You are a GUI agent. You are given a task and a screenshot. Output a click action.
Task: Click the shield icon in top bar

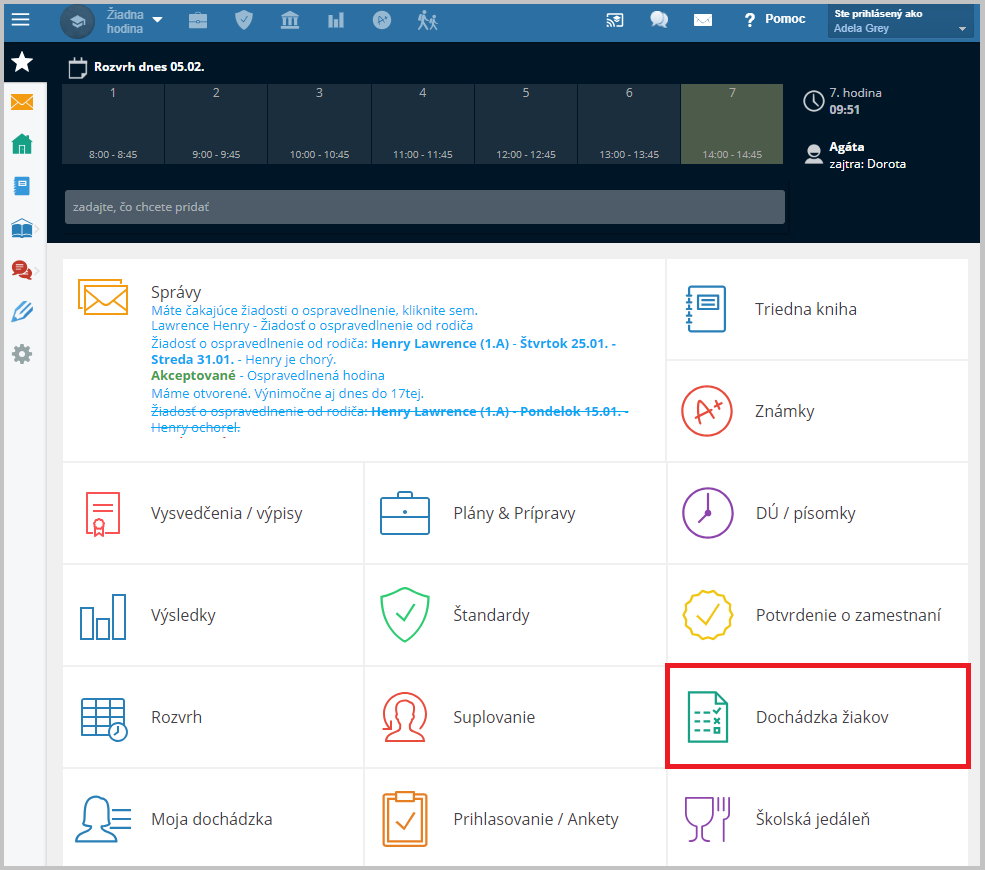pos(244,21)
